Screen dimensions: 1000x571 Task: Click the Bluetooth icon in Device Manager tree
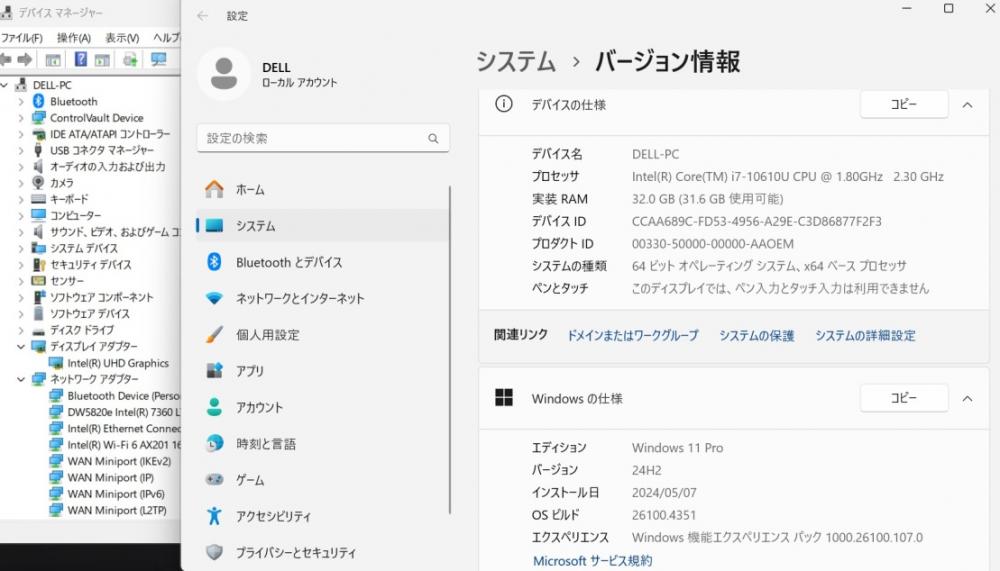(38, 101)
